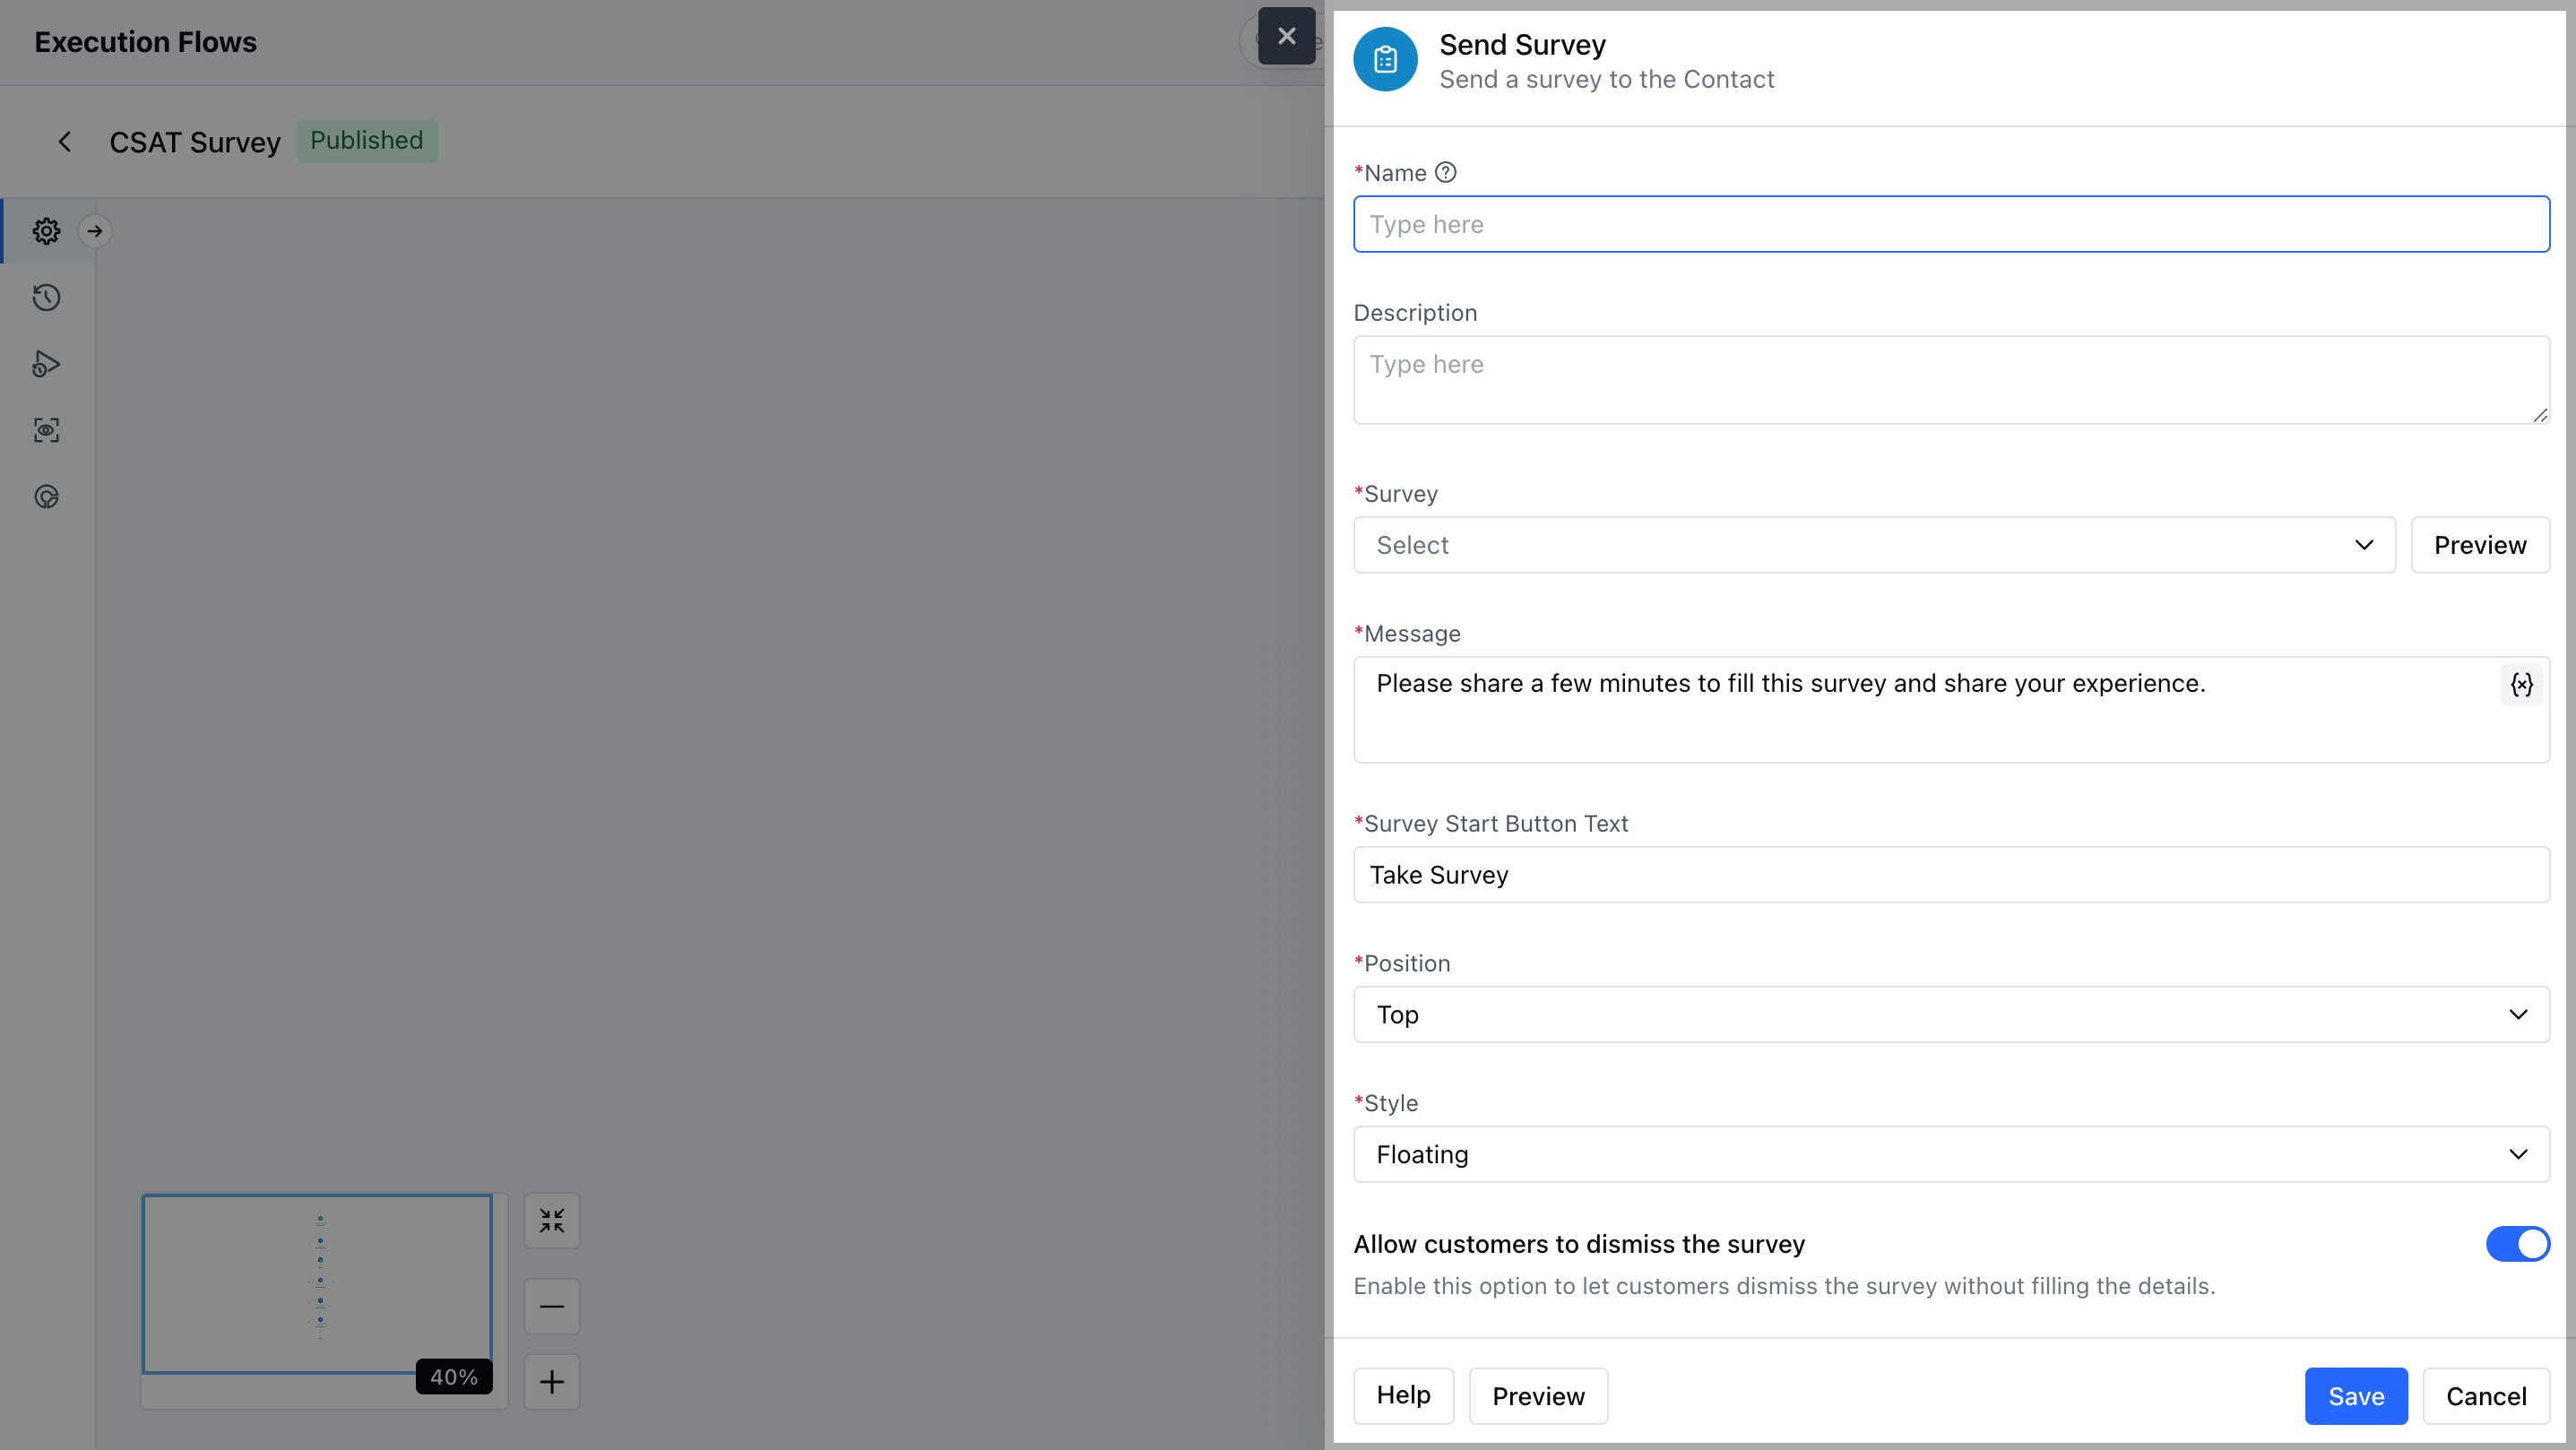Image resolution: width=2576 pixels, height=1450 pixels.
Task: Zoom out the canvas with the minus button
Action: pyautogui.click(x=552, y=1306)
